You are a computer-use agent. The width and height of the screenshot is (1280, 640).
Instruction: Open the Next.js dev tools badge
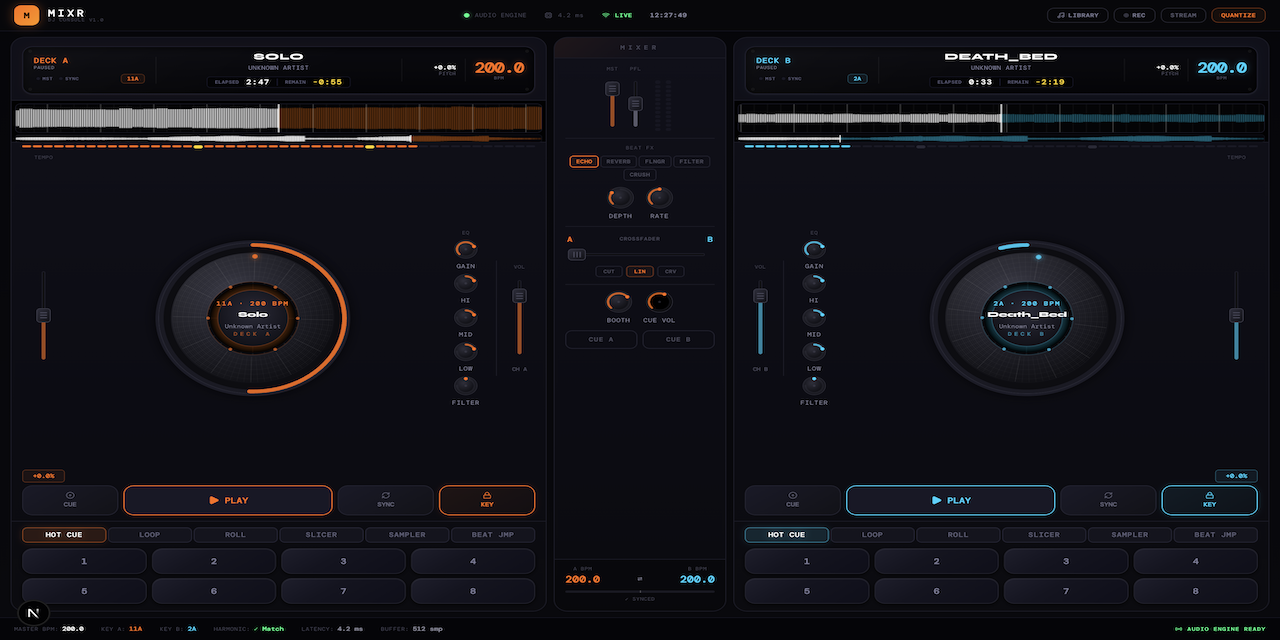click(34, 612)
